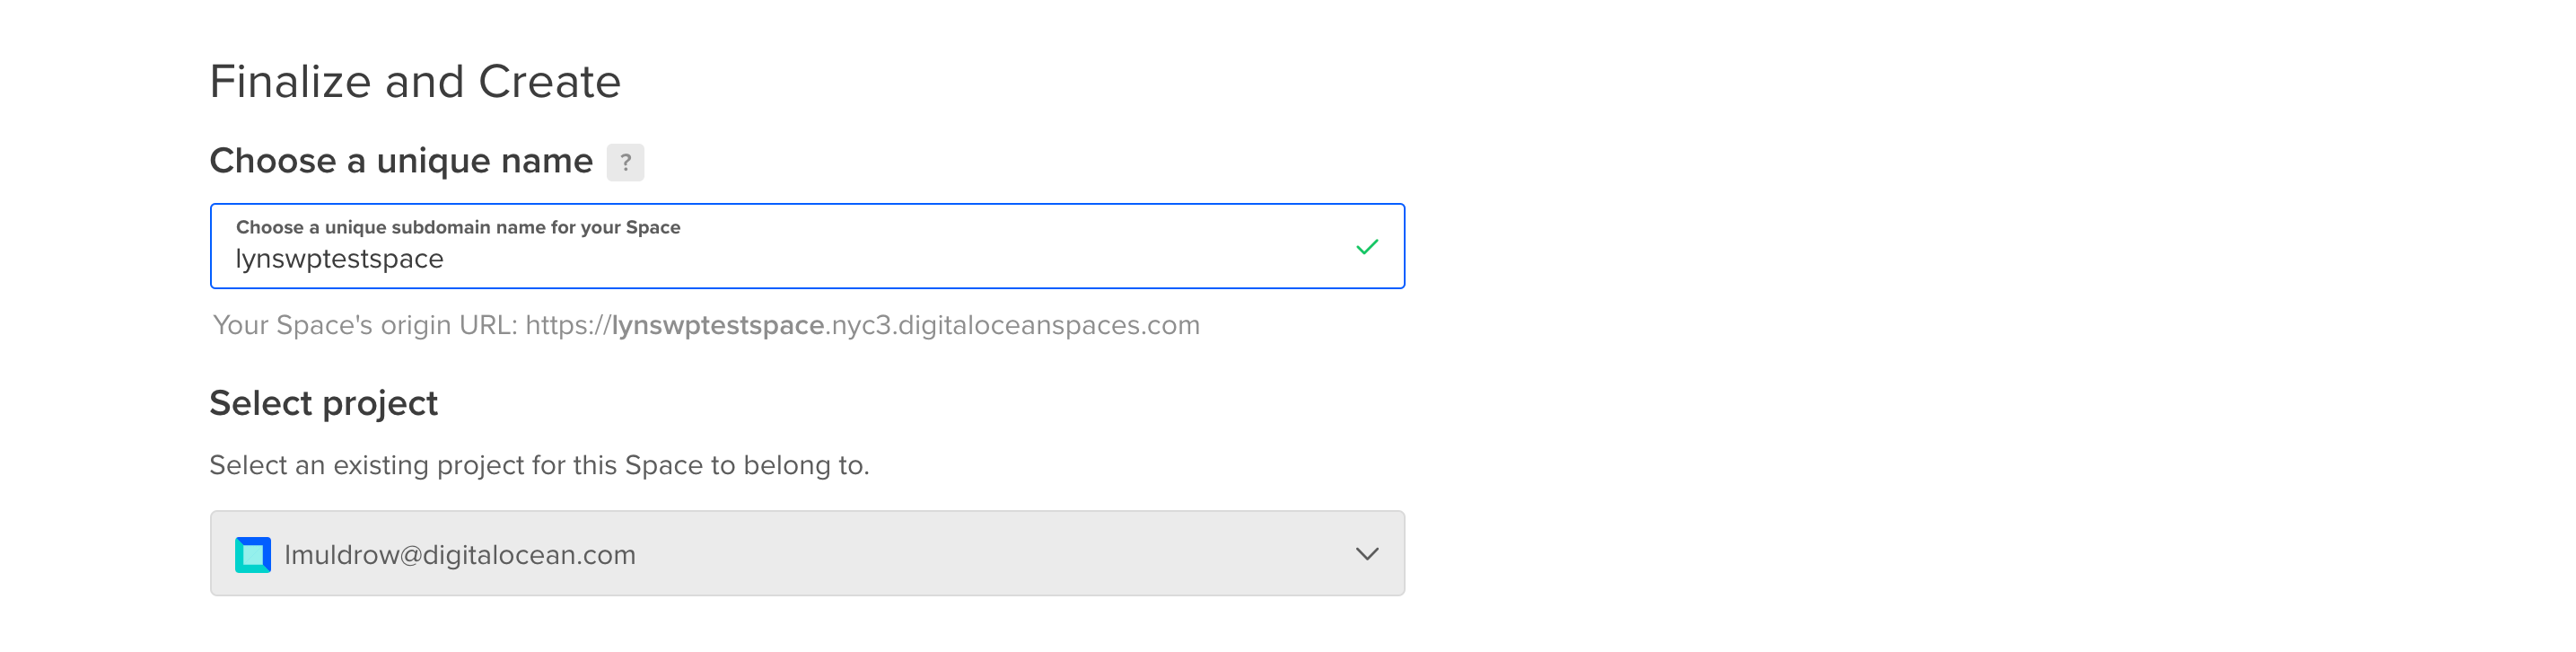Expand the project dropdown chevron arrow

click(x=1366, y=554)
